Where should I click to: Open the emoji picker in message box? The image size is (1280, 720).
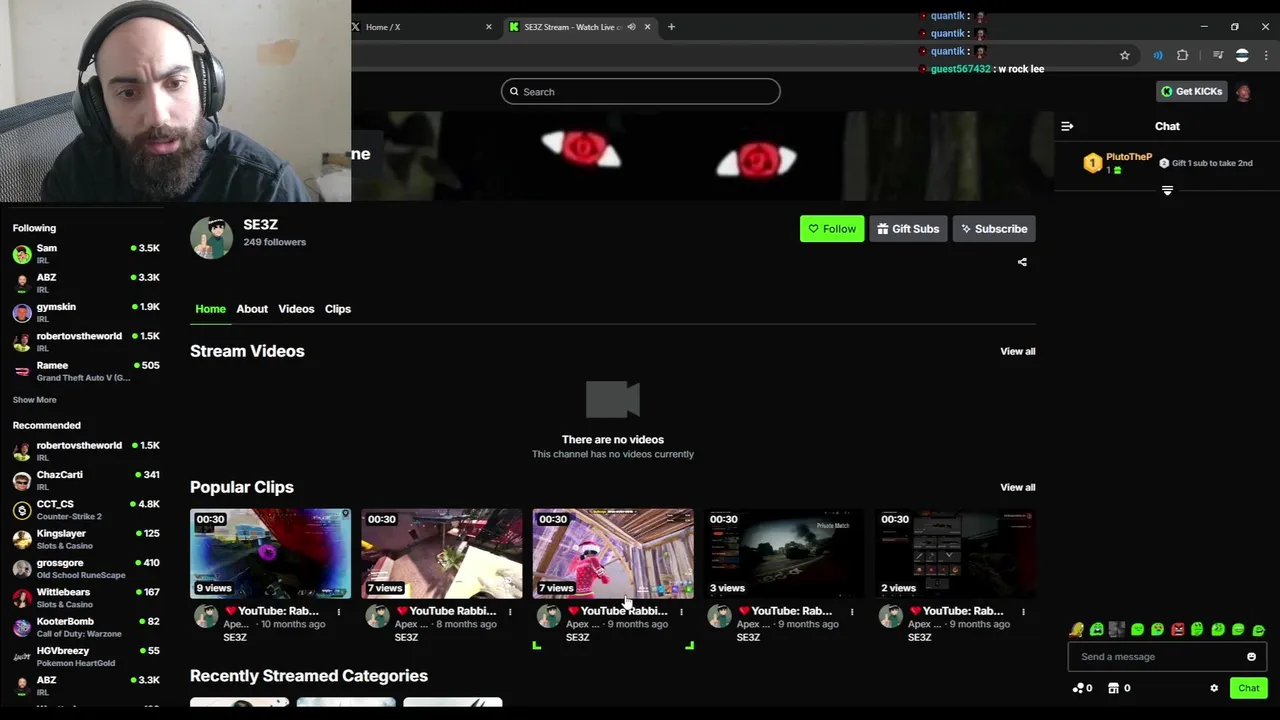click(x=1251, y=657)
